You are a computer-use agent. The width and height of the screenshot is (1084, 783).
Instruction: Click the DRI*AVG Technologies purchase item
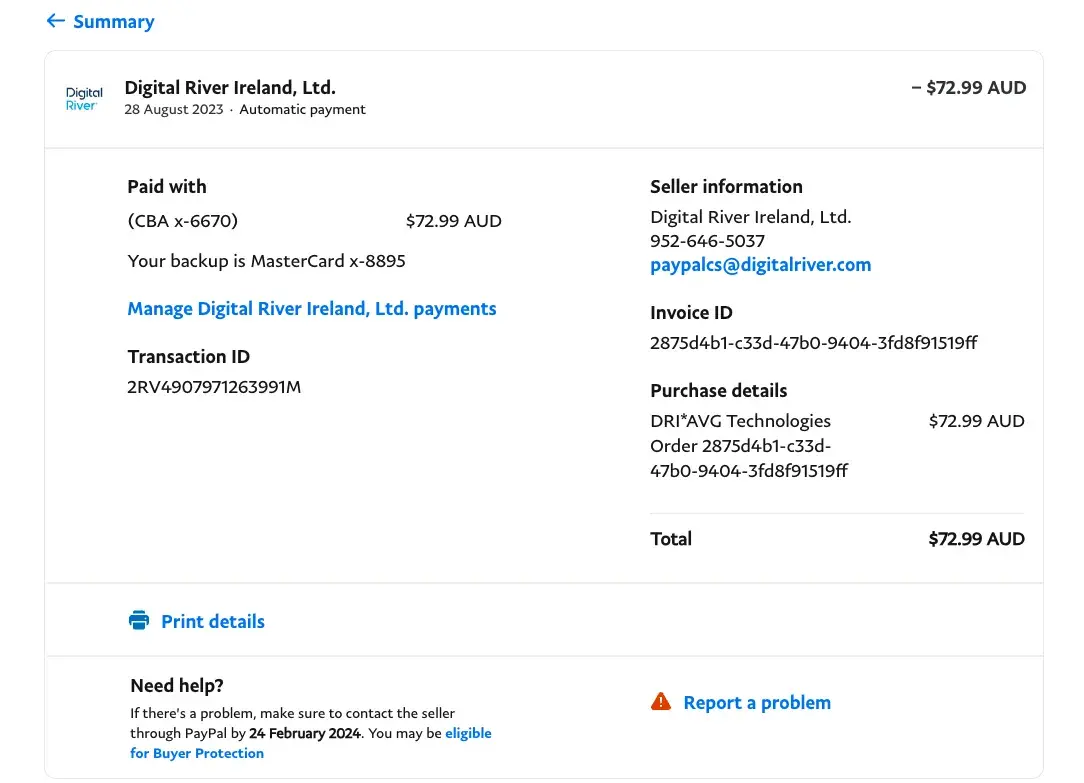click(740, 421)
